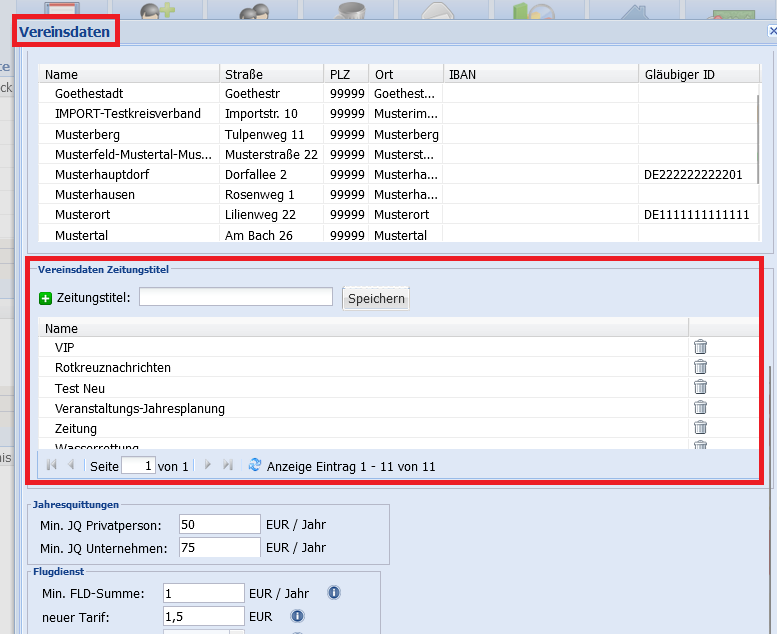Screen dimensions: 777x634
Task: Focus the Min. JQ Privatperson field
Action: 220,524
